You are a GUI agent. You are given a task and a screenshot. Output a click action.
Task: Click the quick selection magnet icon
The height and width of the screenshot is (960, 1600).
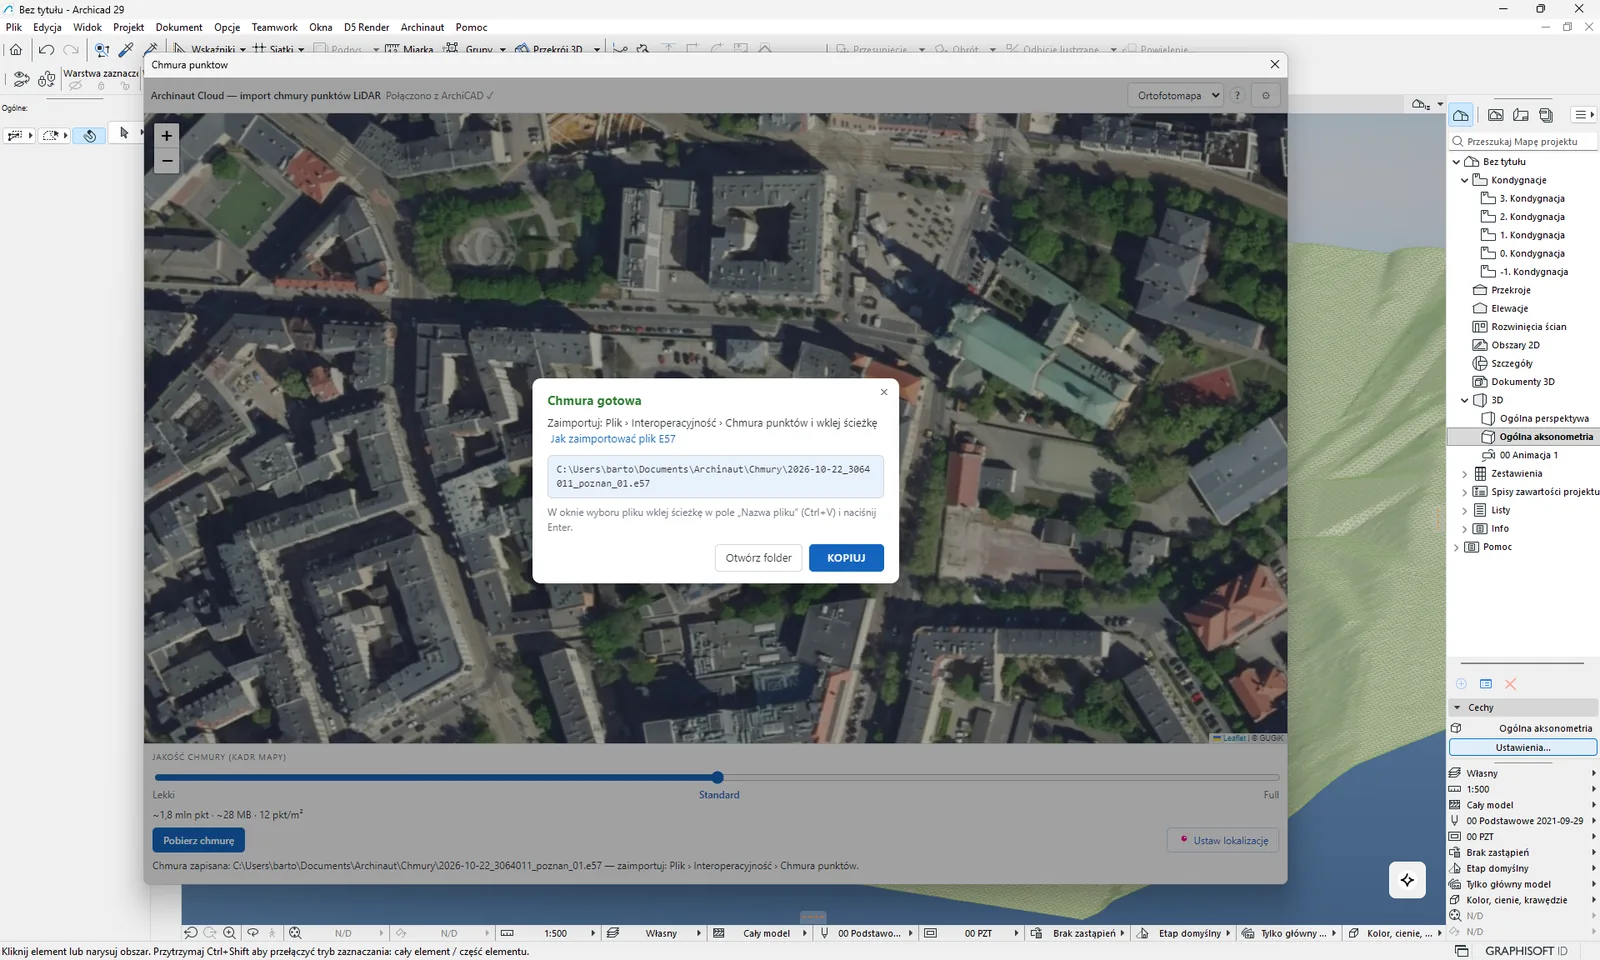pos(89,135)
